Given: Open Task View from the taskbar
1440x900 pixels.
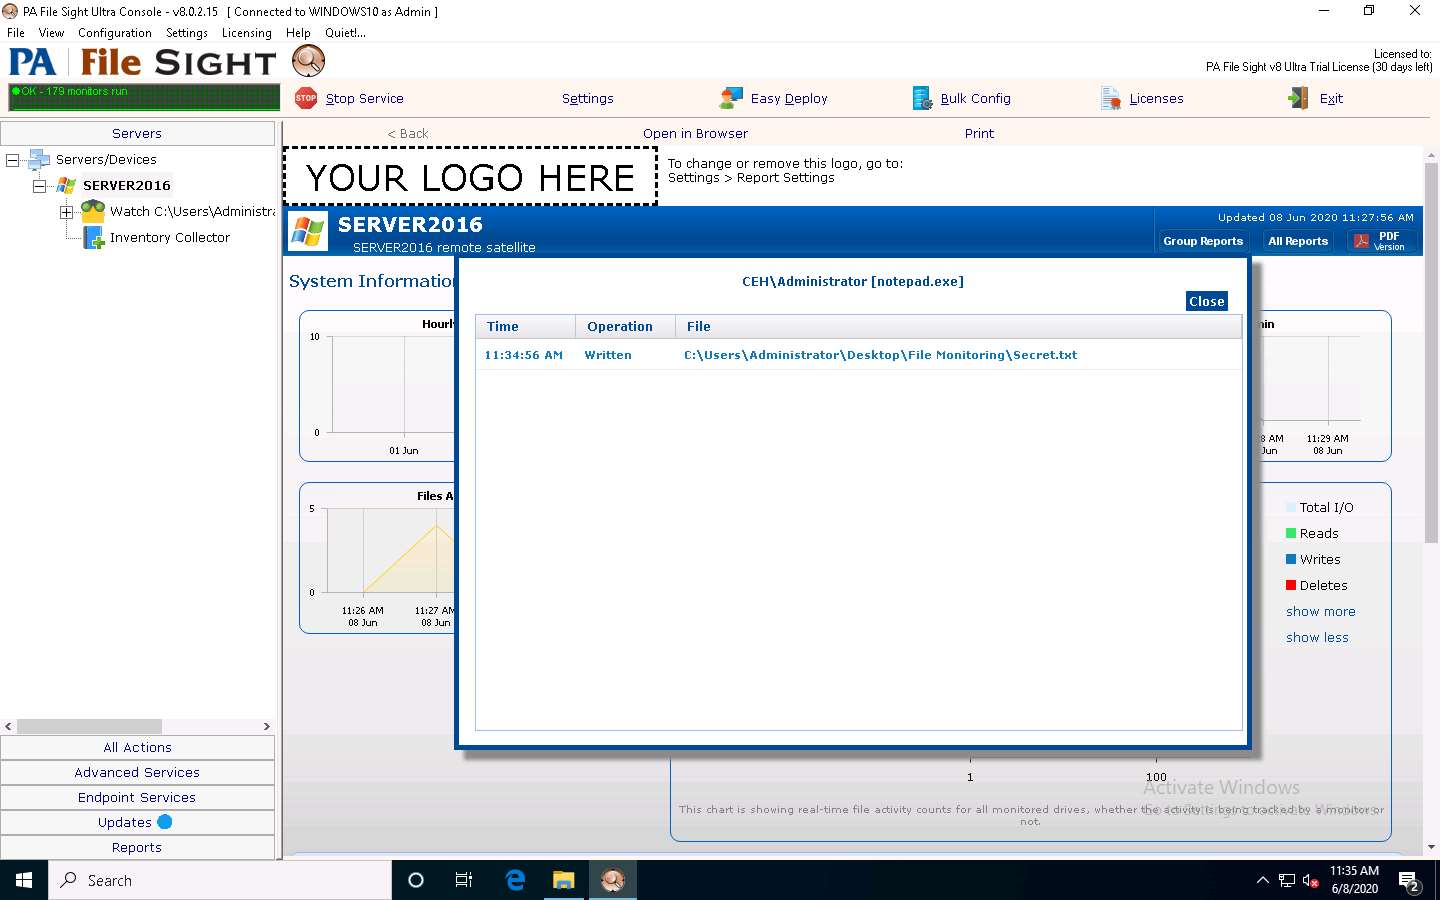Looking at the screenshot, I should pyautogui.click(x=464, y=880).
